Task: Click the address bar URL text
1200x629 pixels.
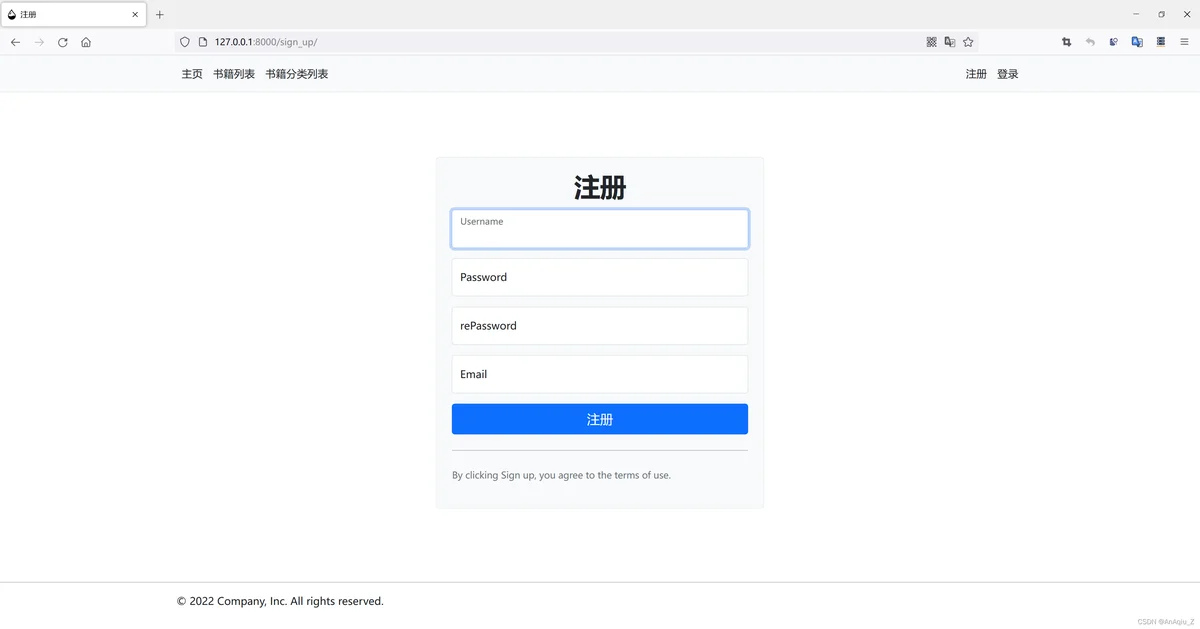Action: coord(266,42)
